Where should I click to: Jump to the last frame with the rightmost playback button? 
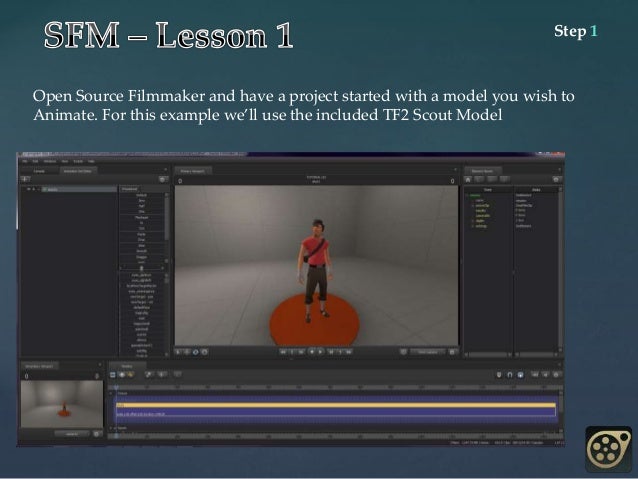click(349, 352)
